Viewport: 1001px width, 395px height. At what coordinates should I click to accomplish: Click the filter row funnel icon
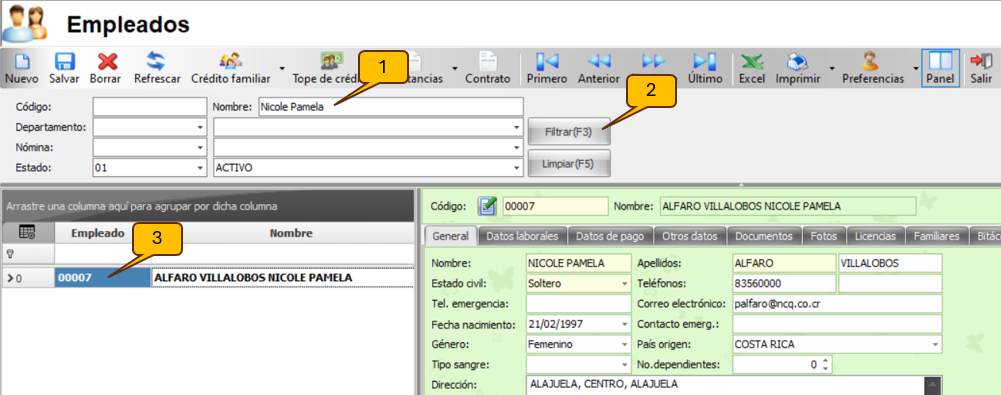click(x=10, y=253)
